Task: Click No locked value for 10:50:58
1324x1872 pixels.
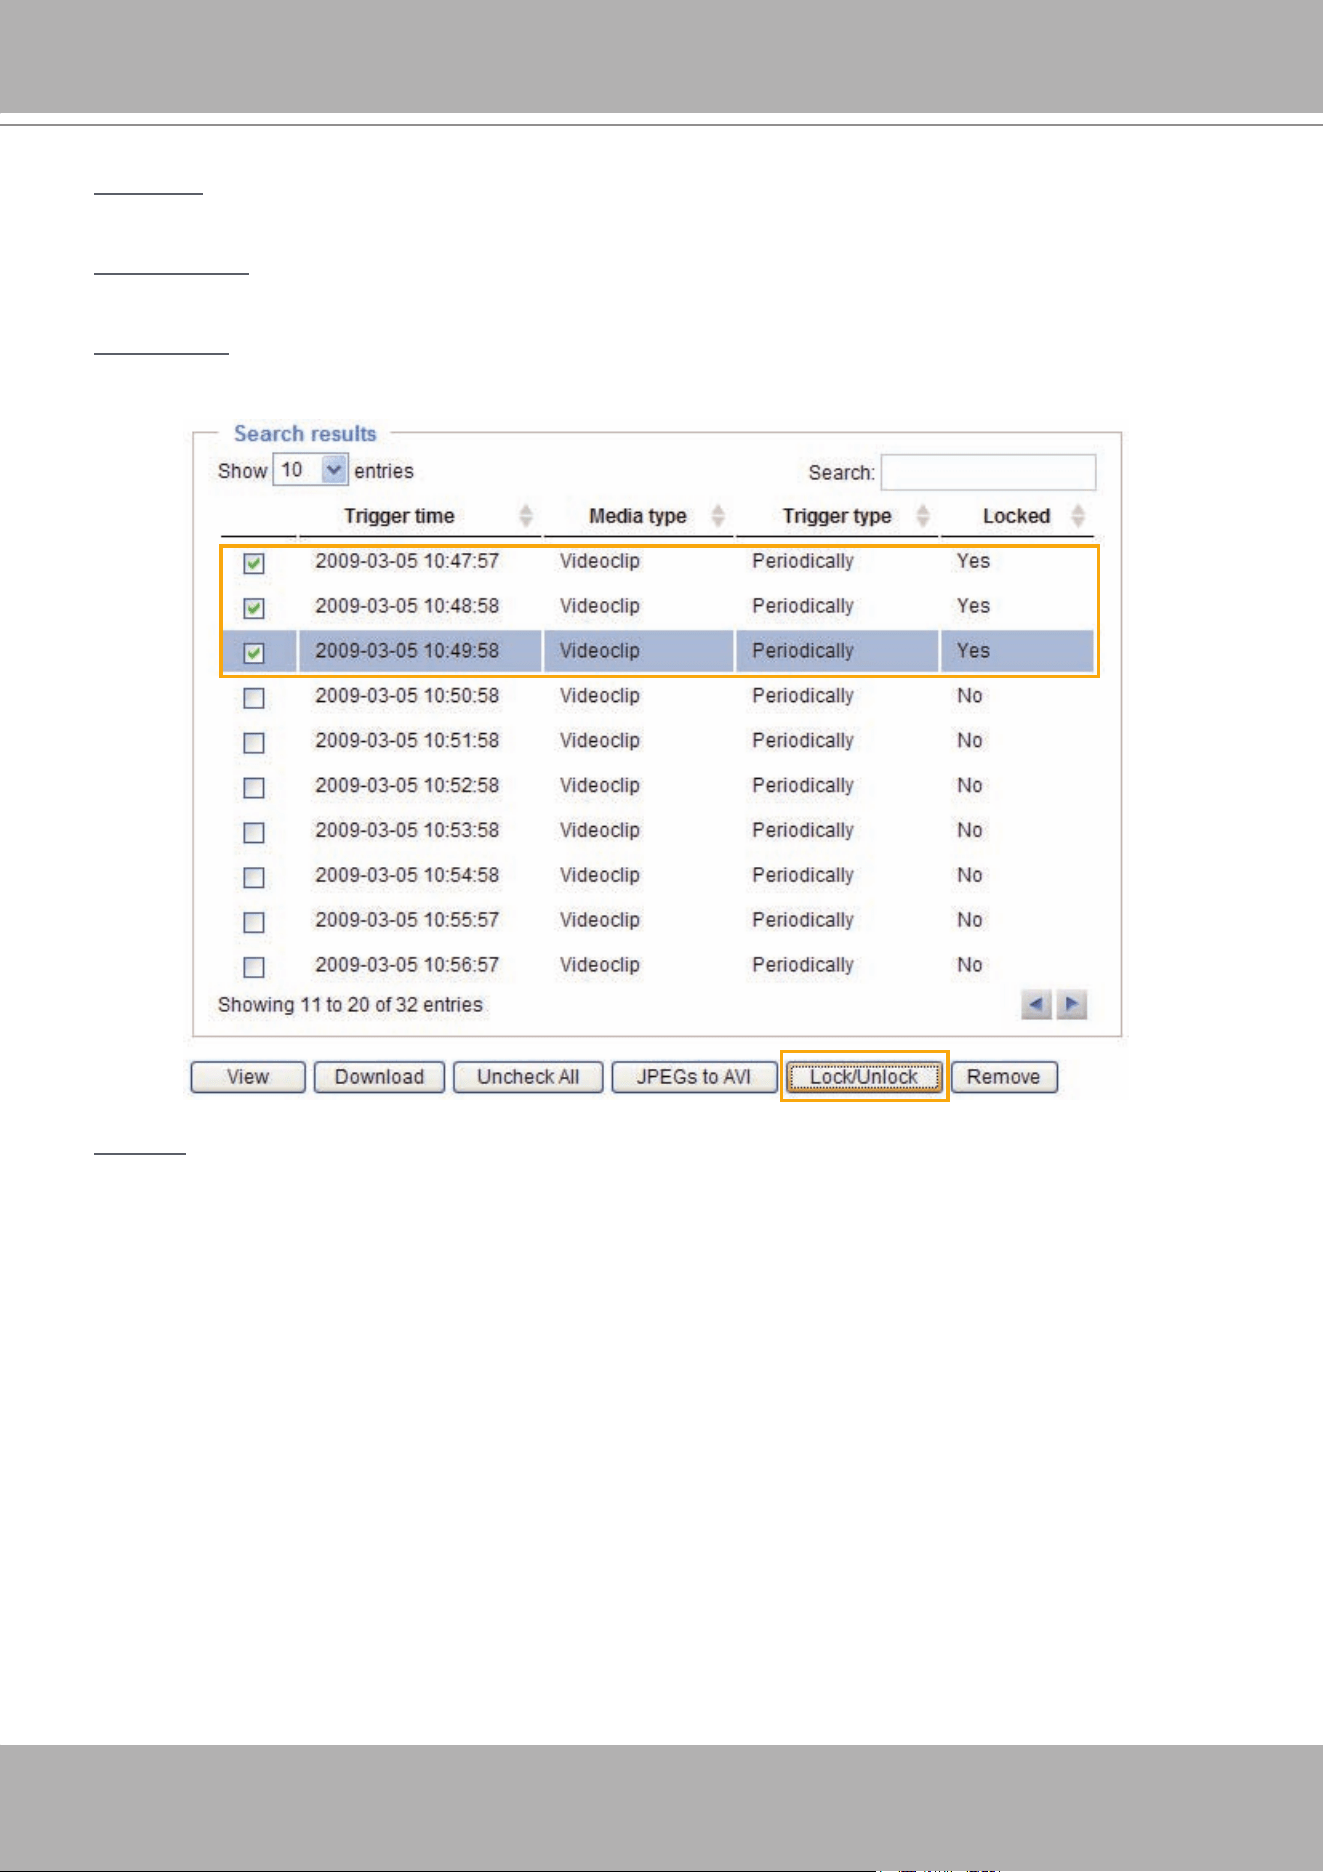Action: point(970,696)
